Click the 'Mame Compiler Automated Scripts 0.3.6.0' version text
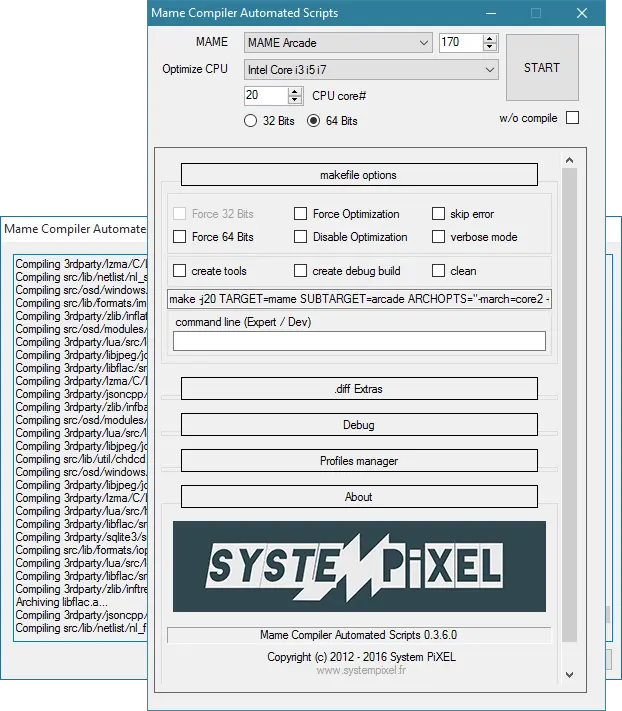 click(x=359, y=635)
